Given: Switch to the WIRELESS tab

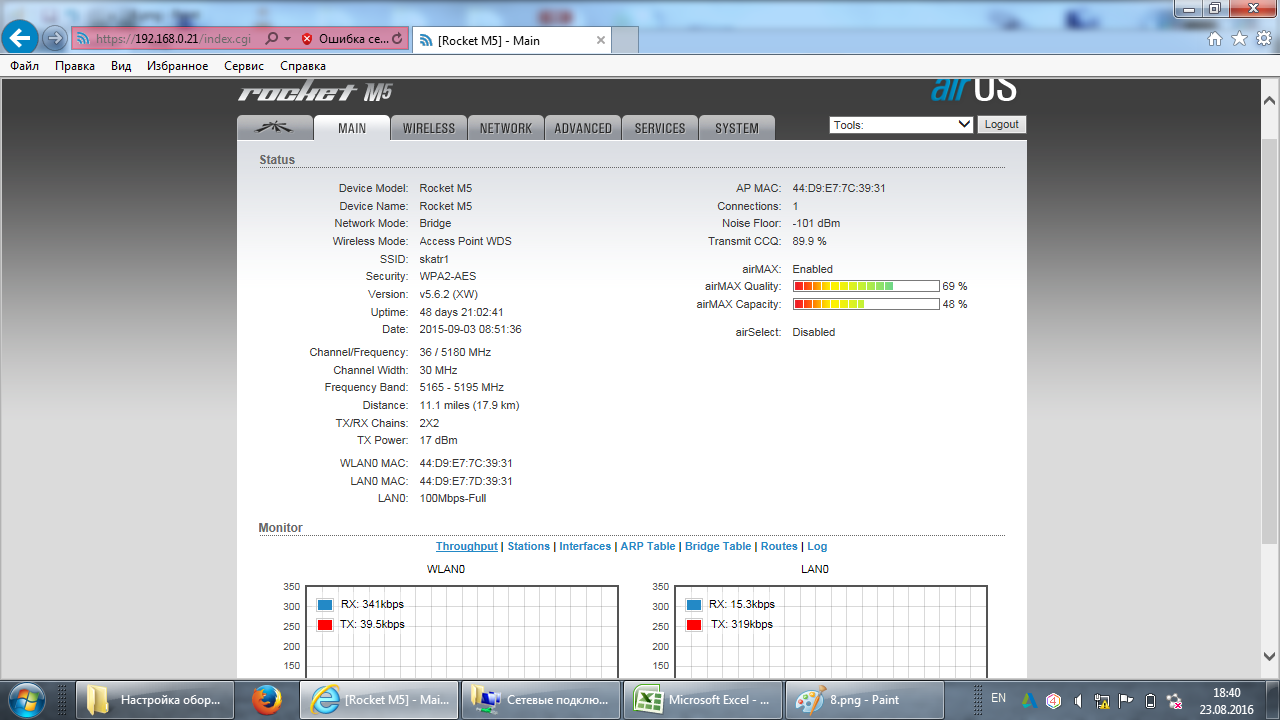Looking at the screenshot, I should (x=429, y=128).
